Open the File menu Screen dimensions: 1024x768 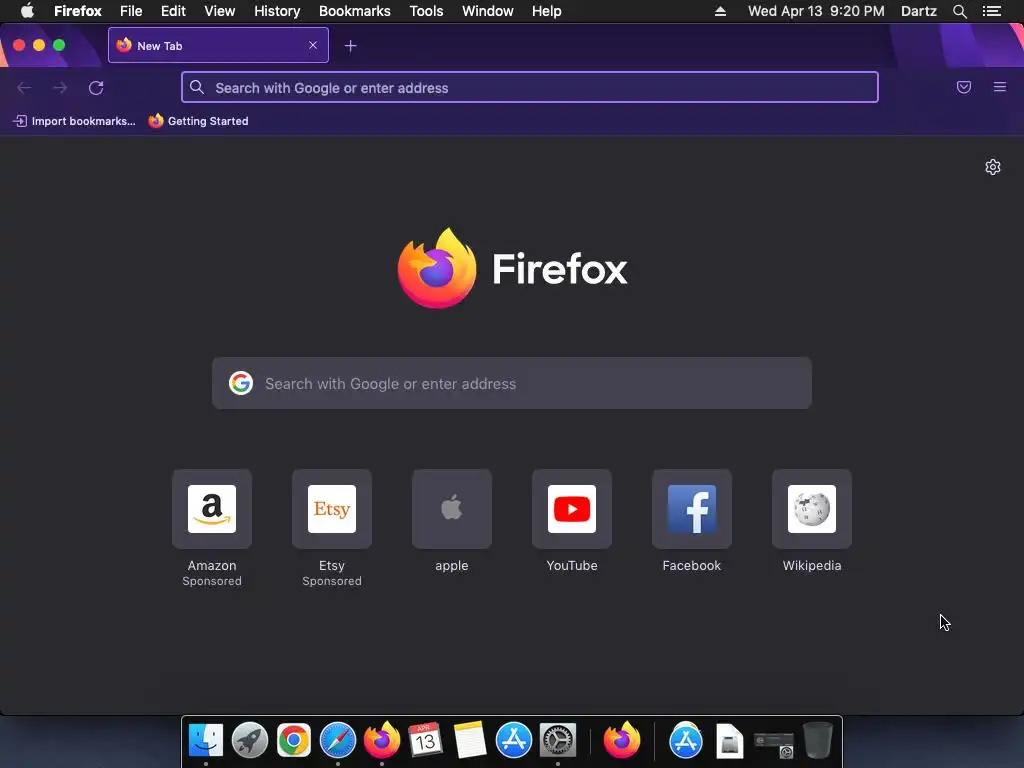[131, 11]
